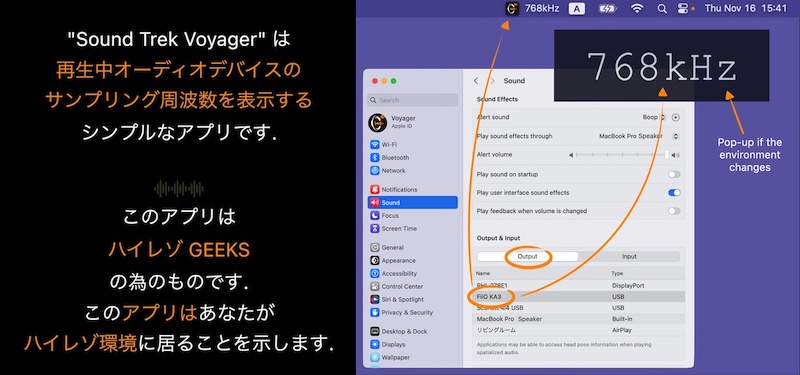Open Spotlight search in menu bar

[x=662, y=9]
